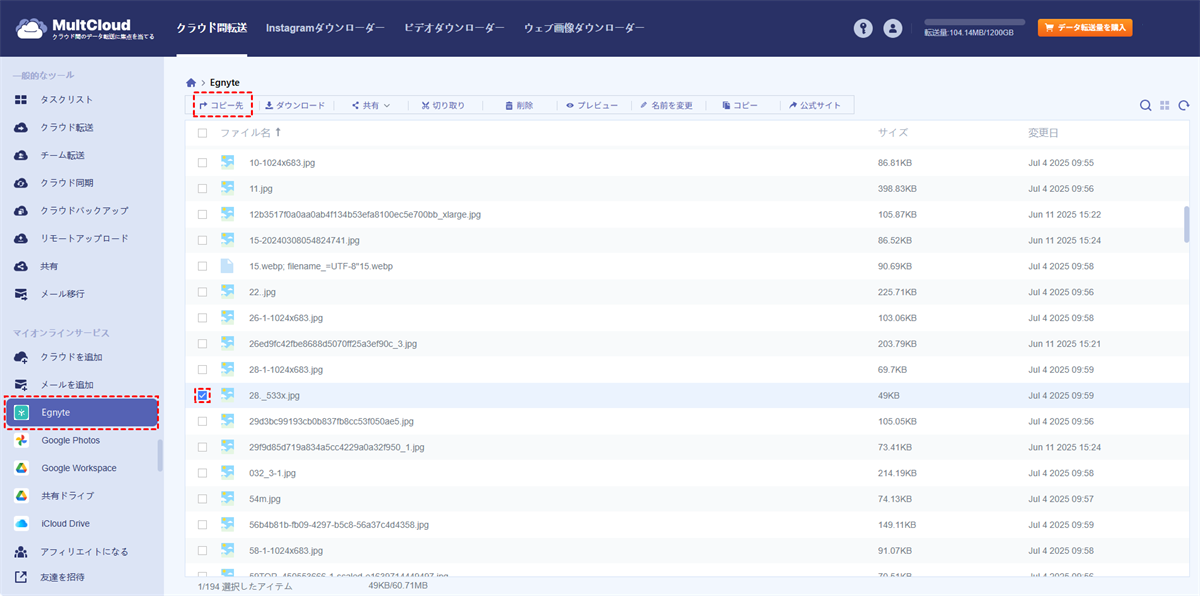
Task: Open the user account icon
Action: pos(893,29)
